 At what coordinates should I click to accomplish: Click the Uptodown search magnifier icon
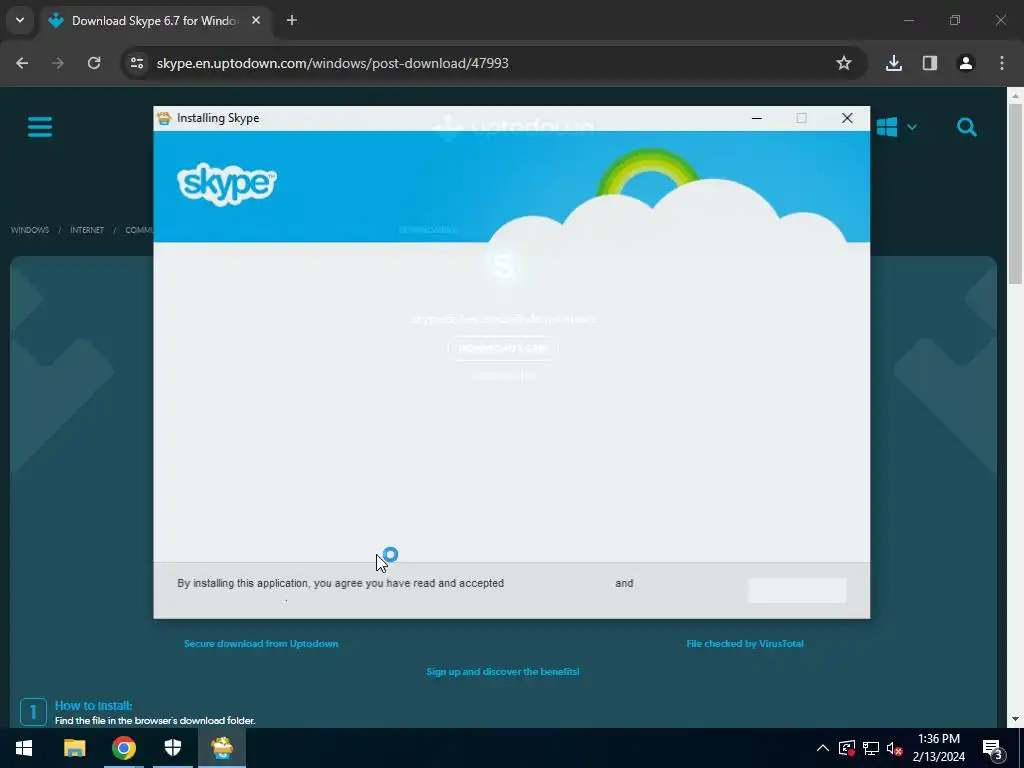coord(967,127)
